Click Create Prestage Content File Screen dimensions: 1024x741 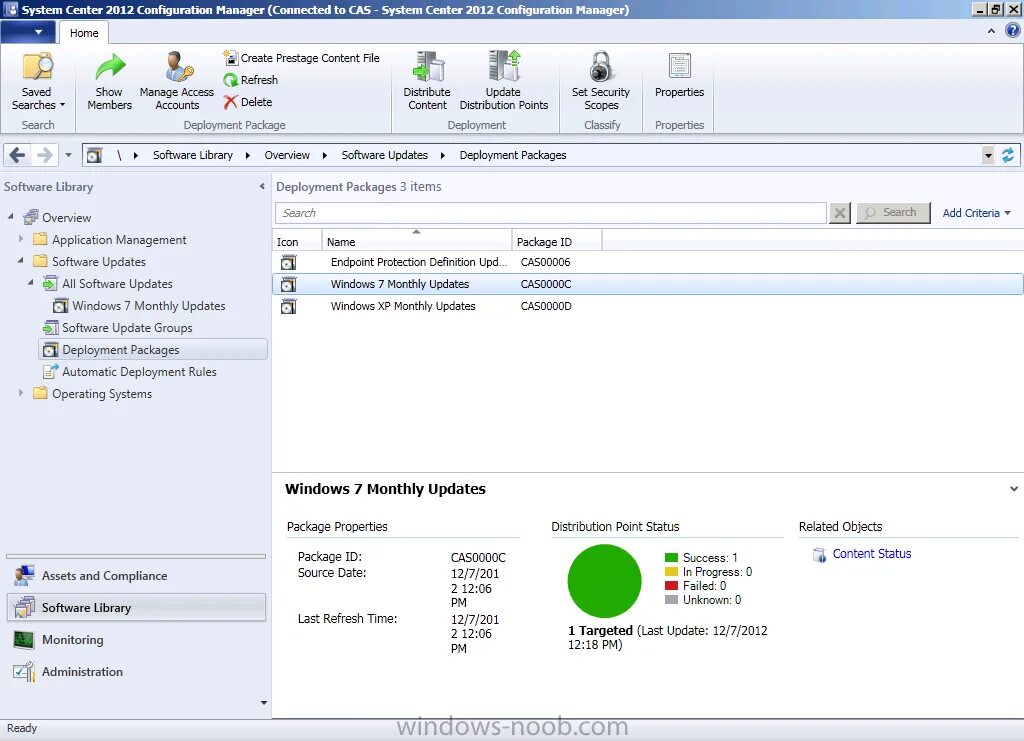pyautogui.click(x=301, y=58)
